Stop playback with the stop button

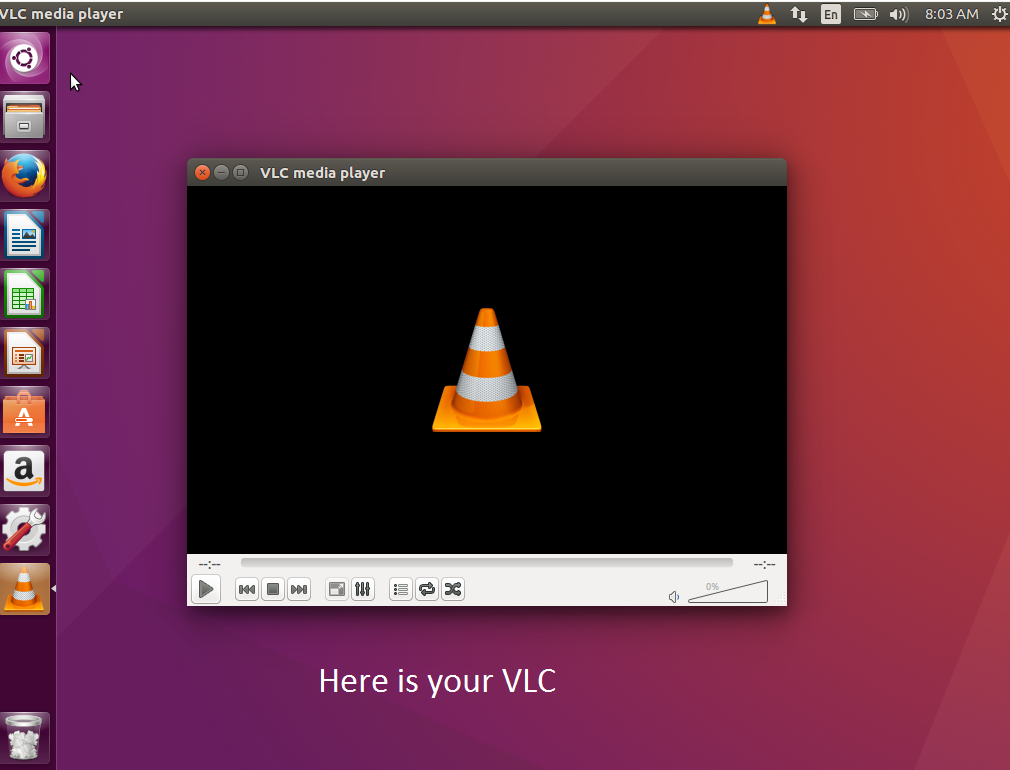click(272, 589)
